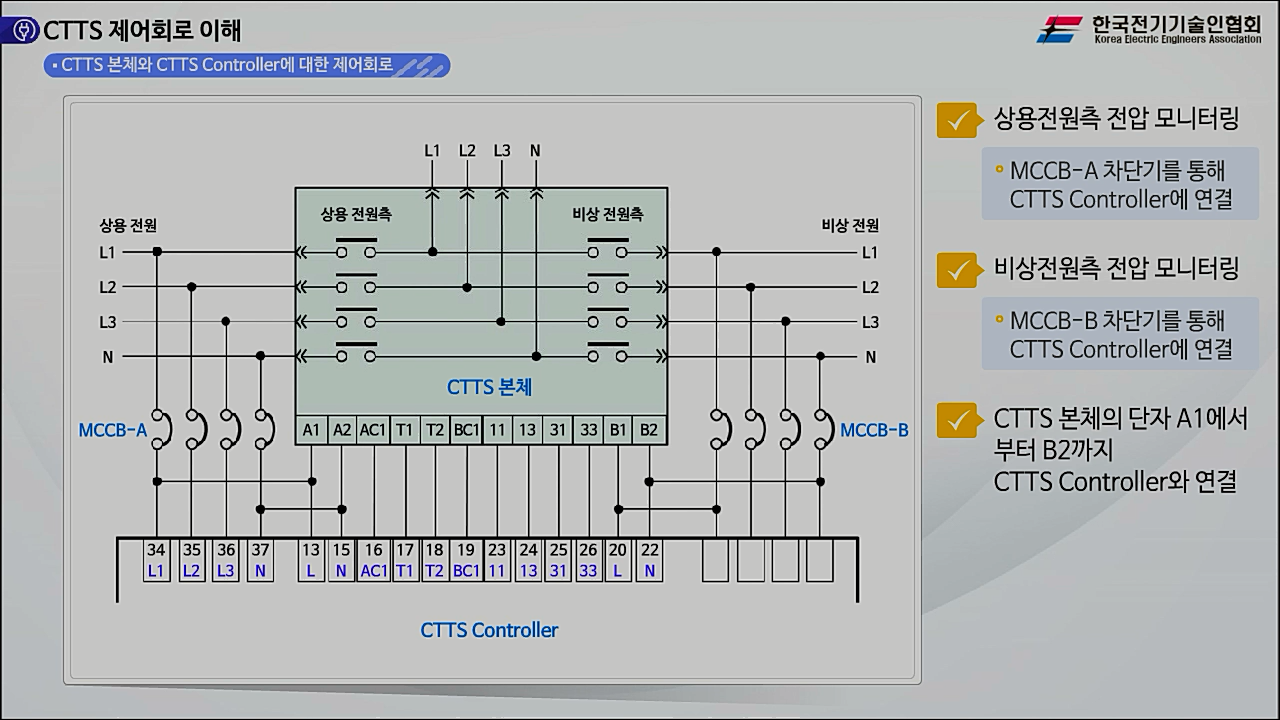
Task: Select the B2 terminal on the CTTS body
Action: (649, 430)
